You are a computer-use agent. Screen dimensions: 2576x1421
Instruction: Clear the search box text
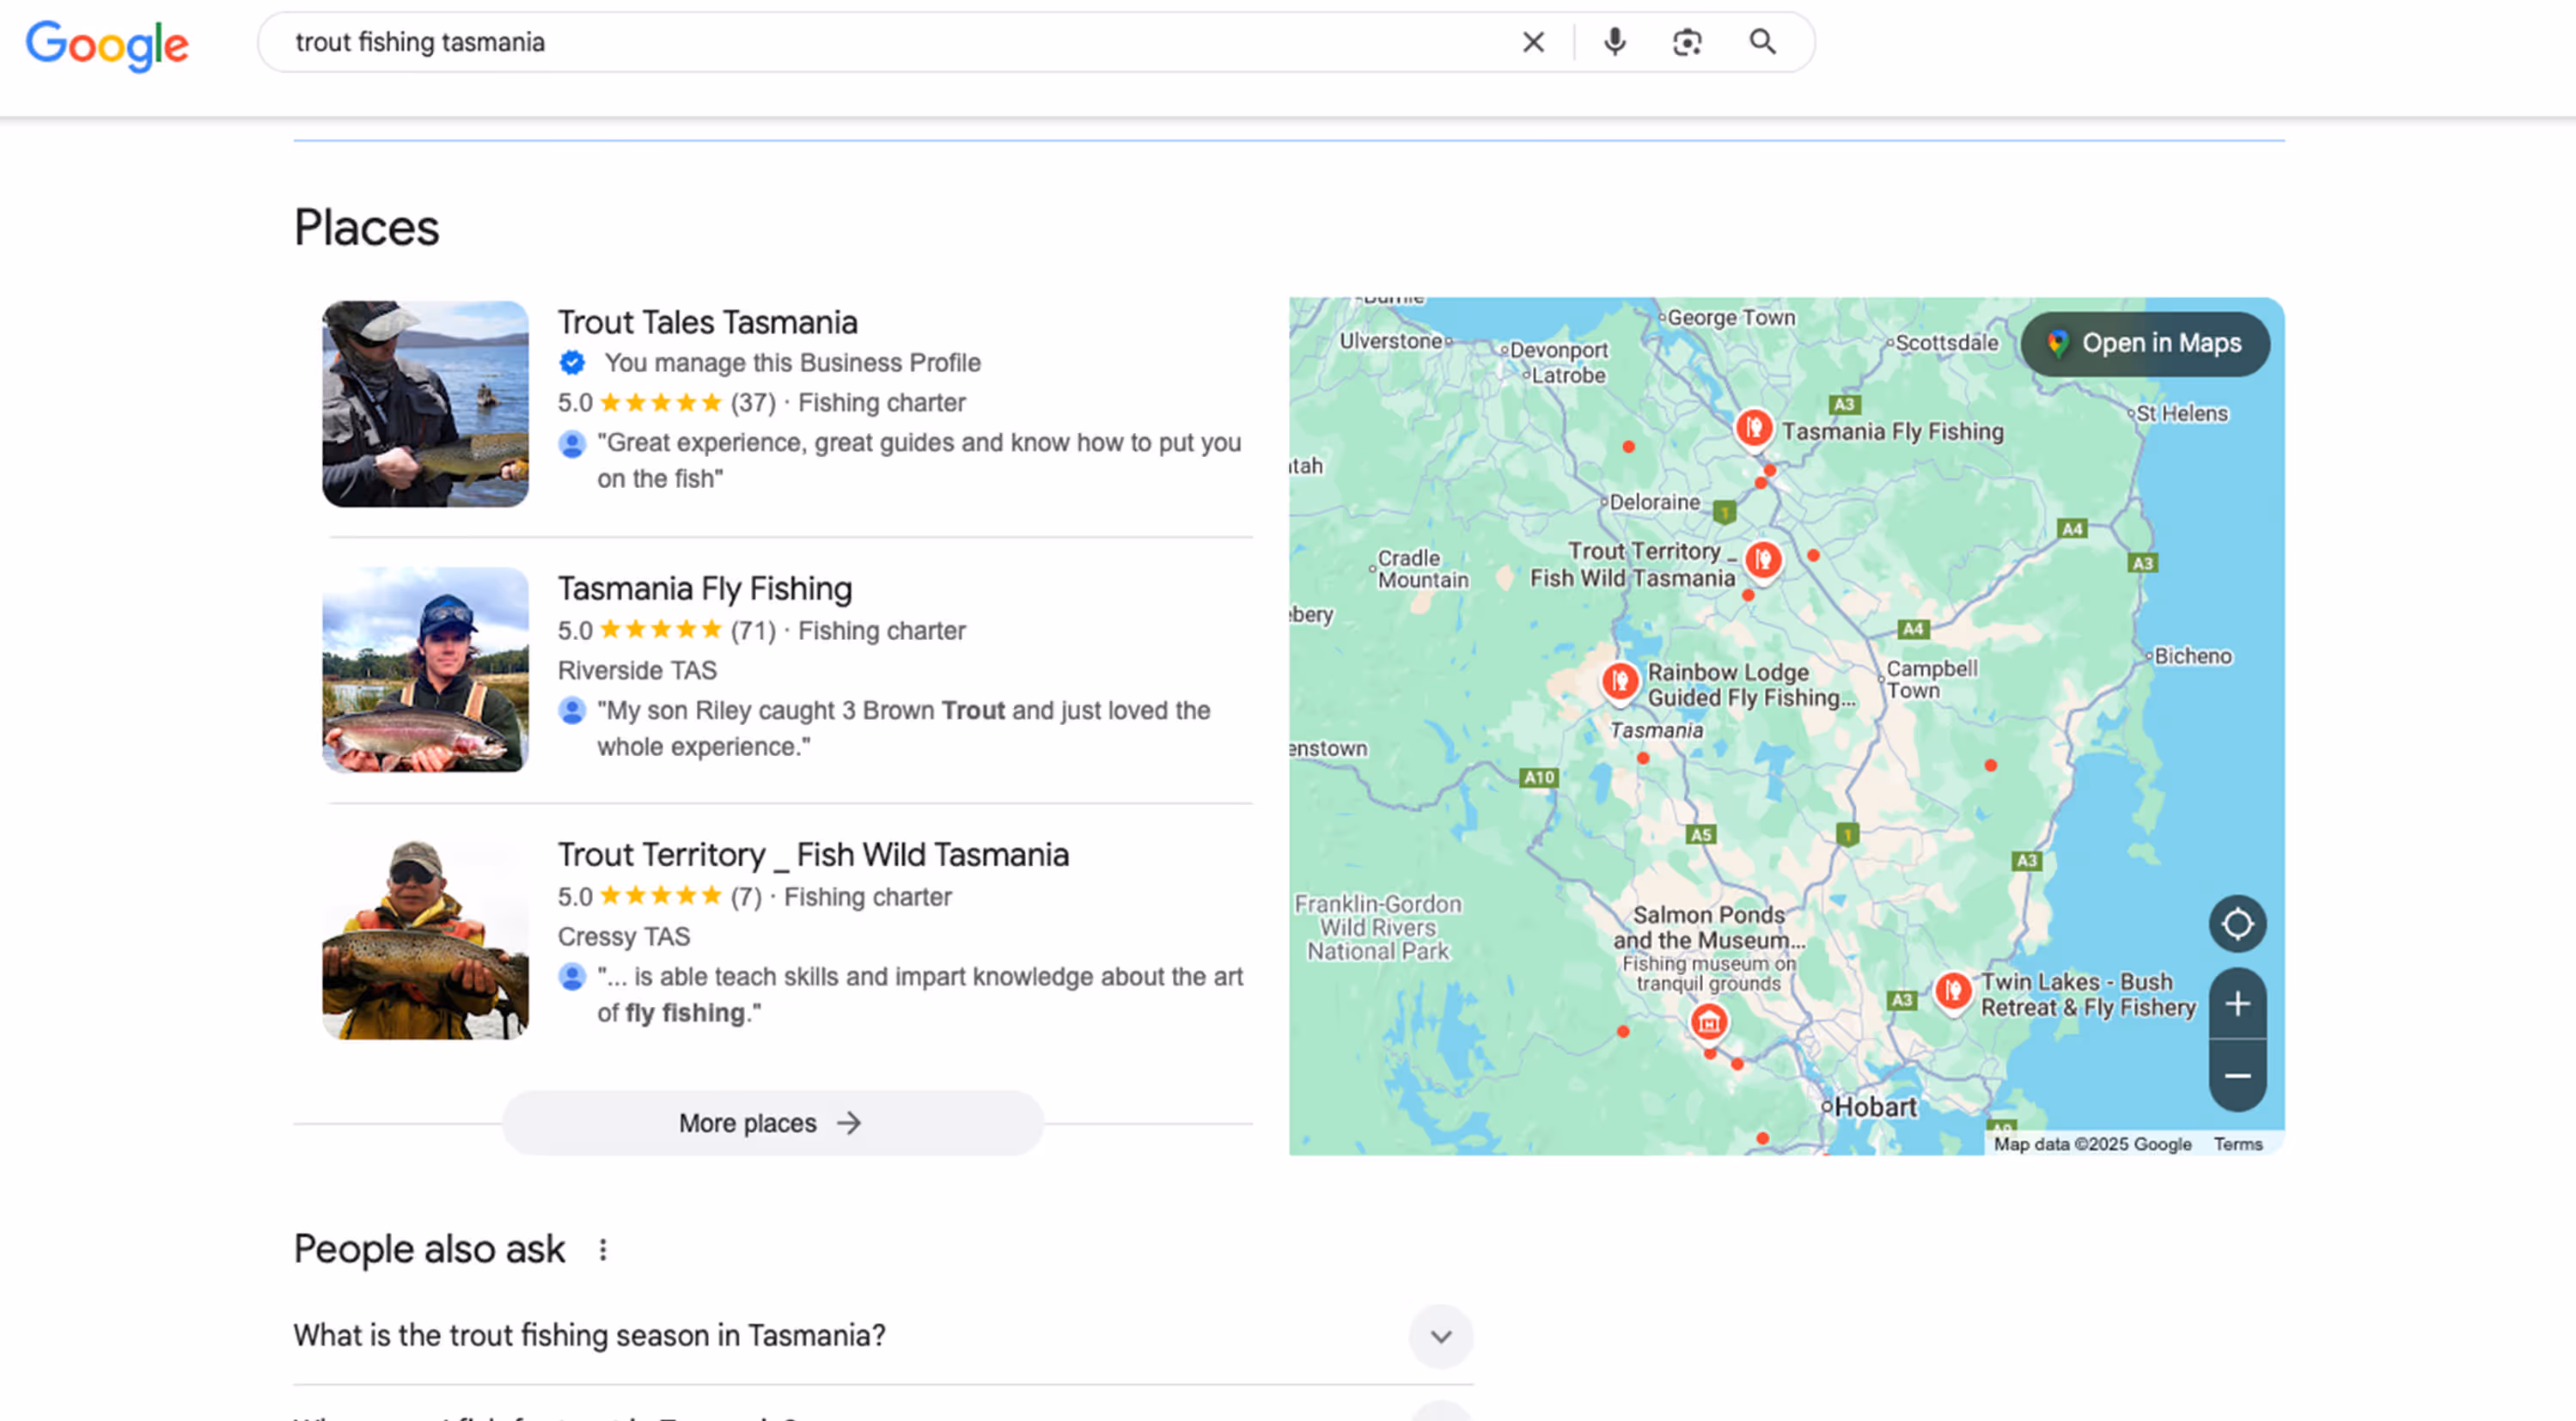1533,42
